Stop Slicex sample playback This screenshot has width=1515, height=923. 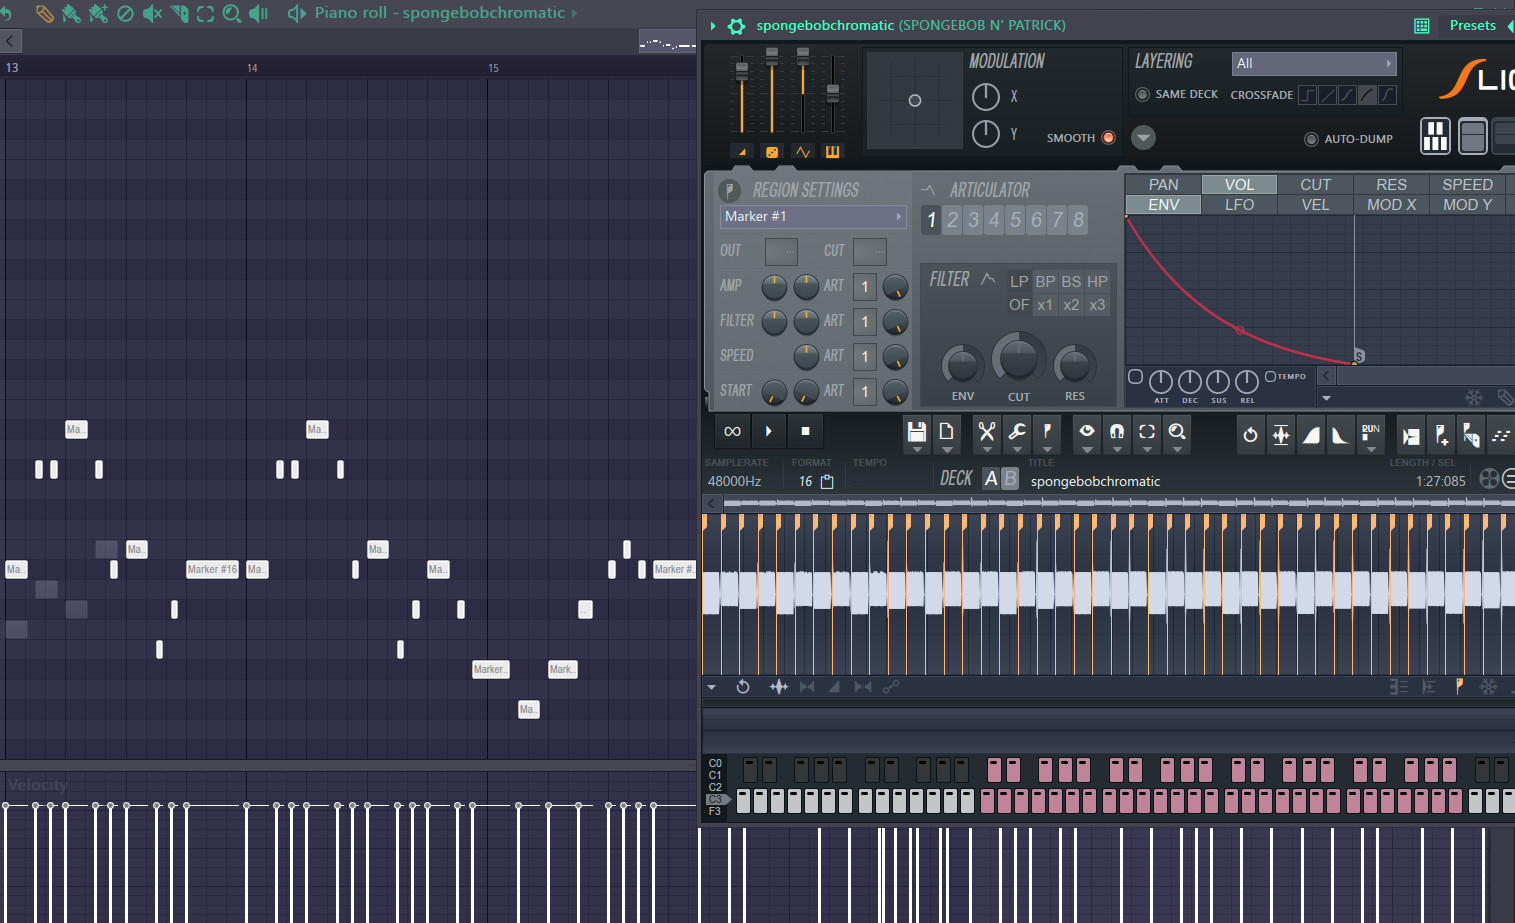(x=805, y=431)
